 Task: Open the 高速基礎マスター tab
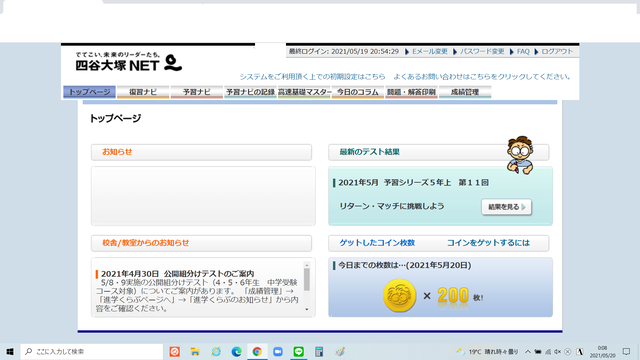tap(304, 92)
